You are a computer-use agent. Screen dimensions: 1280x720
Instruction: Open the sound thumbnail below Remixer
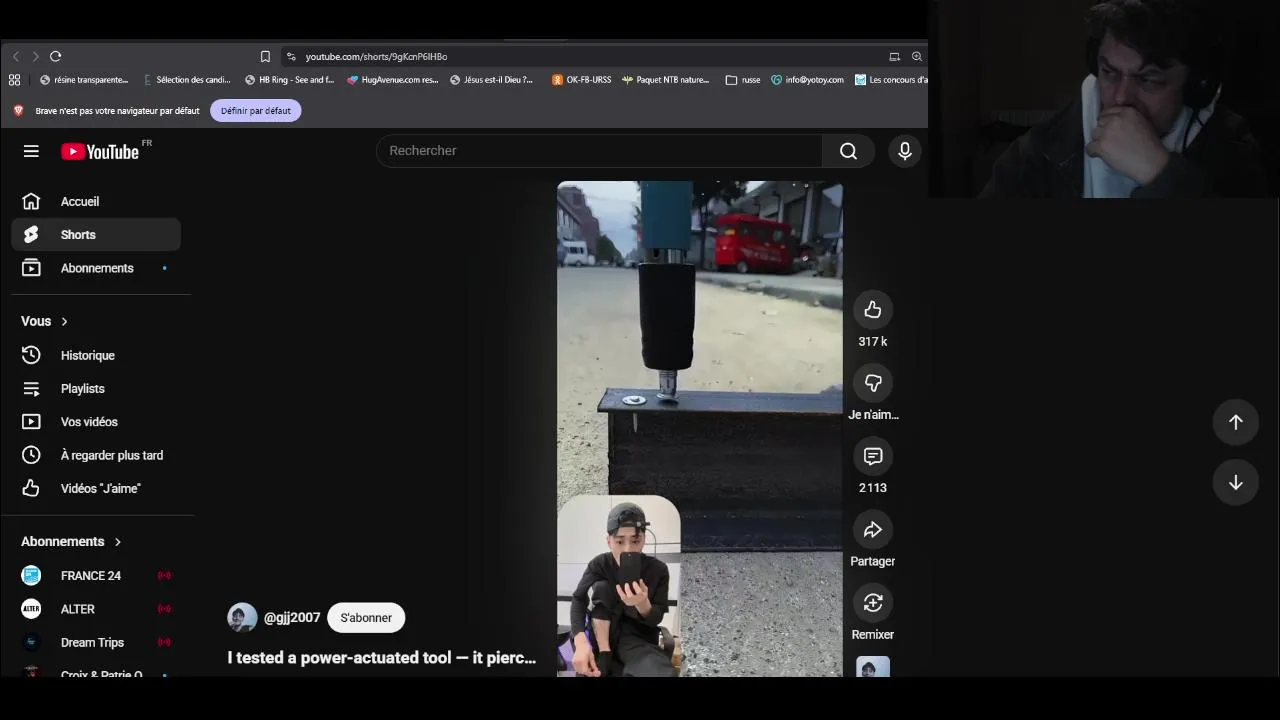coord(873,667)
